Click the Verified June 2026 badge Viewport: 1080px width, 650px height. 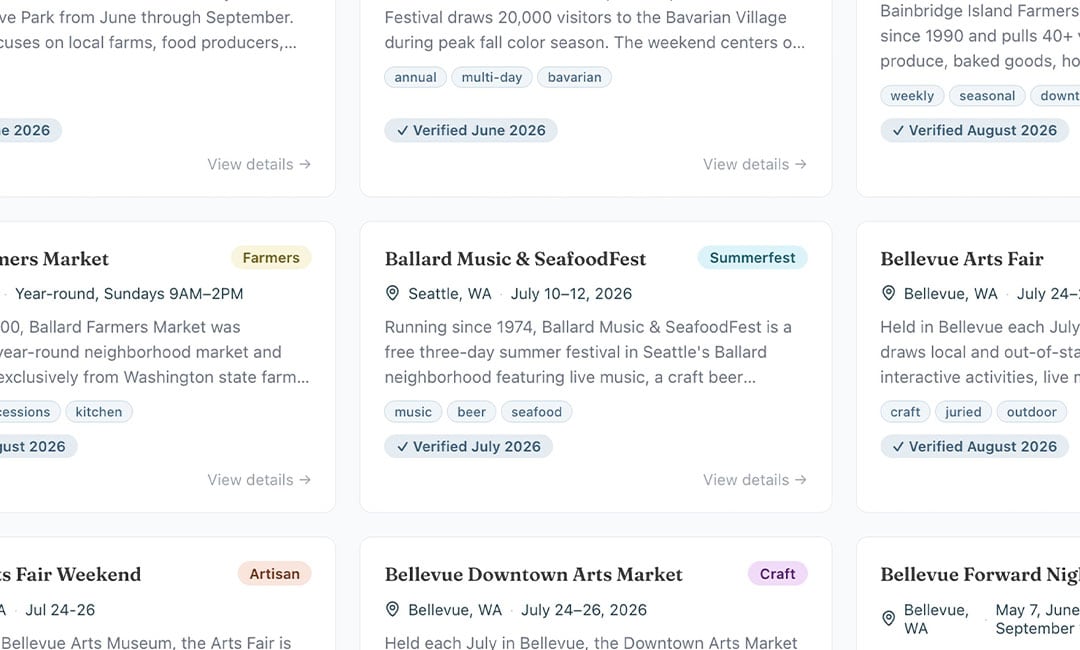click(470, 130)
